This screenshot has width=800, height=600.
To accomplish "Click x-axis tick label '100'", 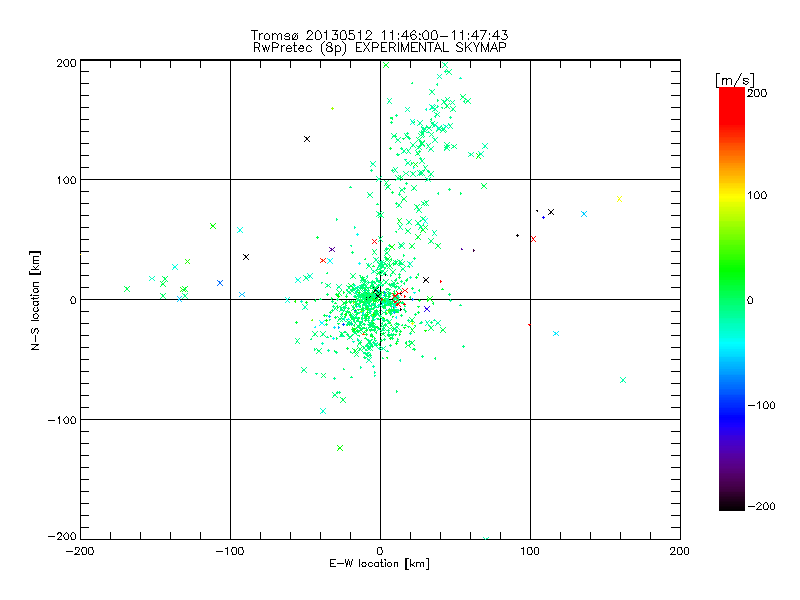I will click(x=530, y=552).
